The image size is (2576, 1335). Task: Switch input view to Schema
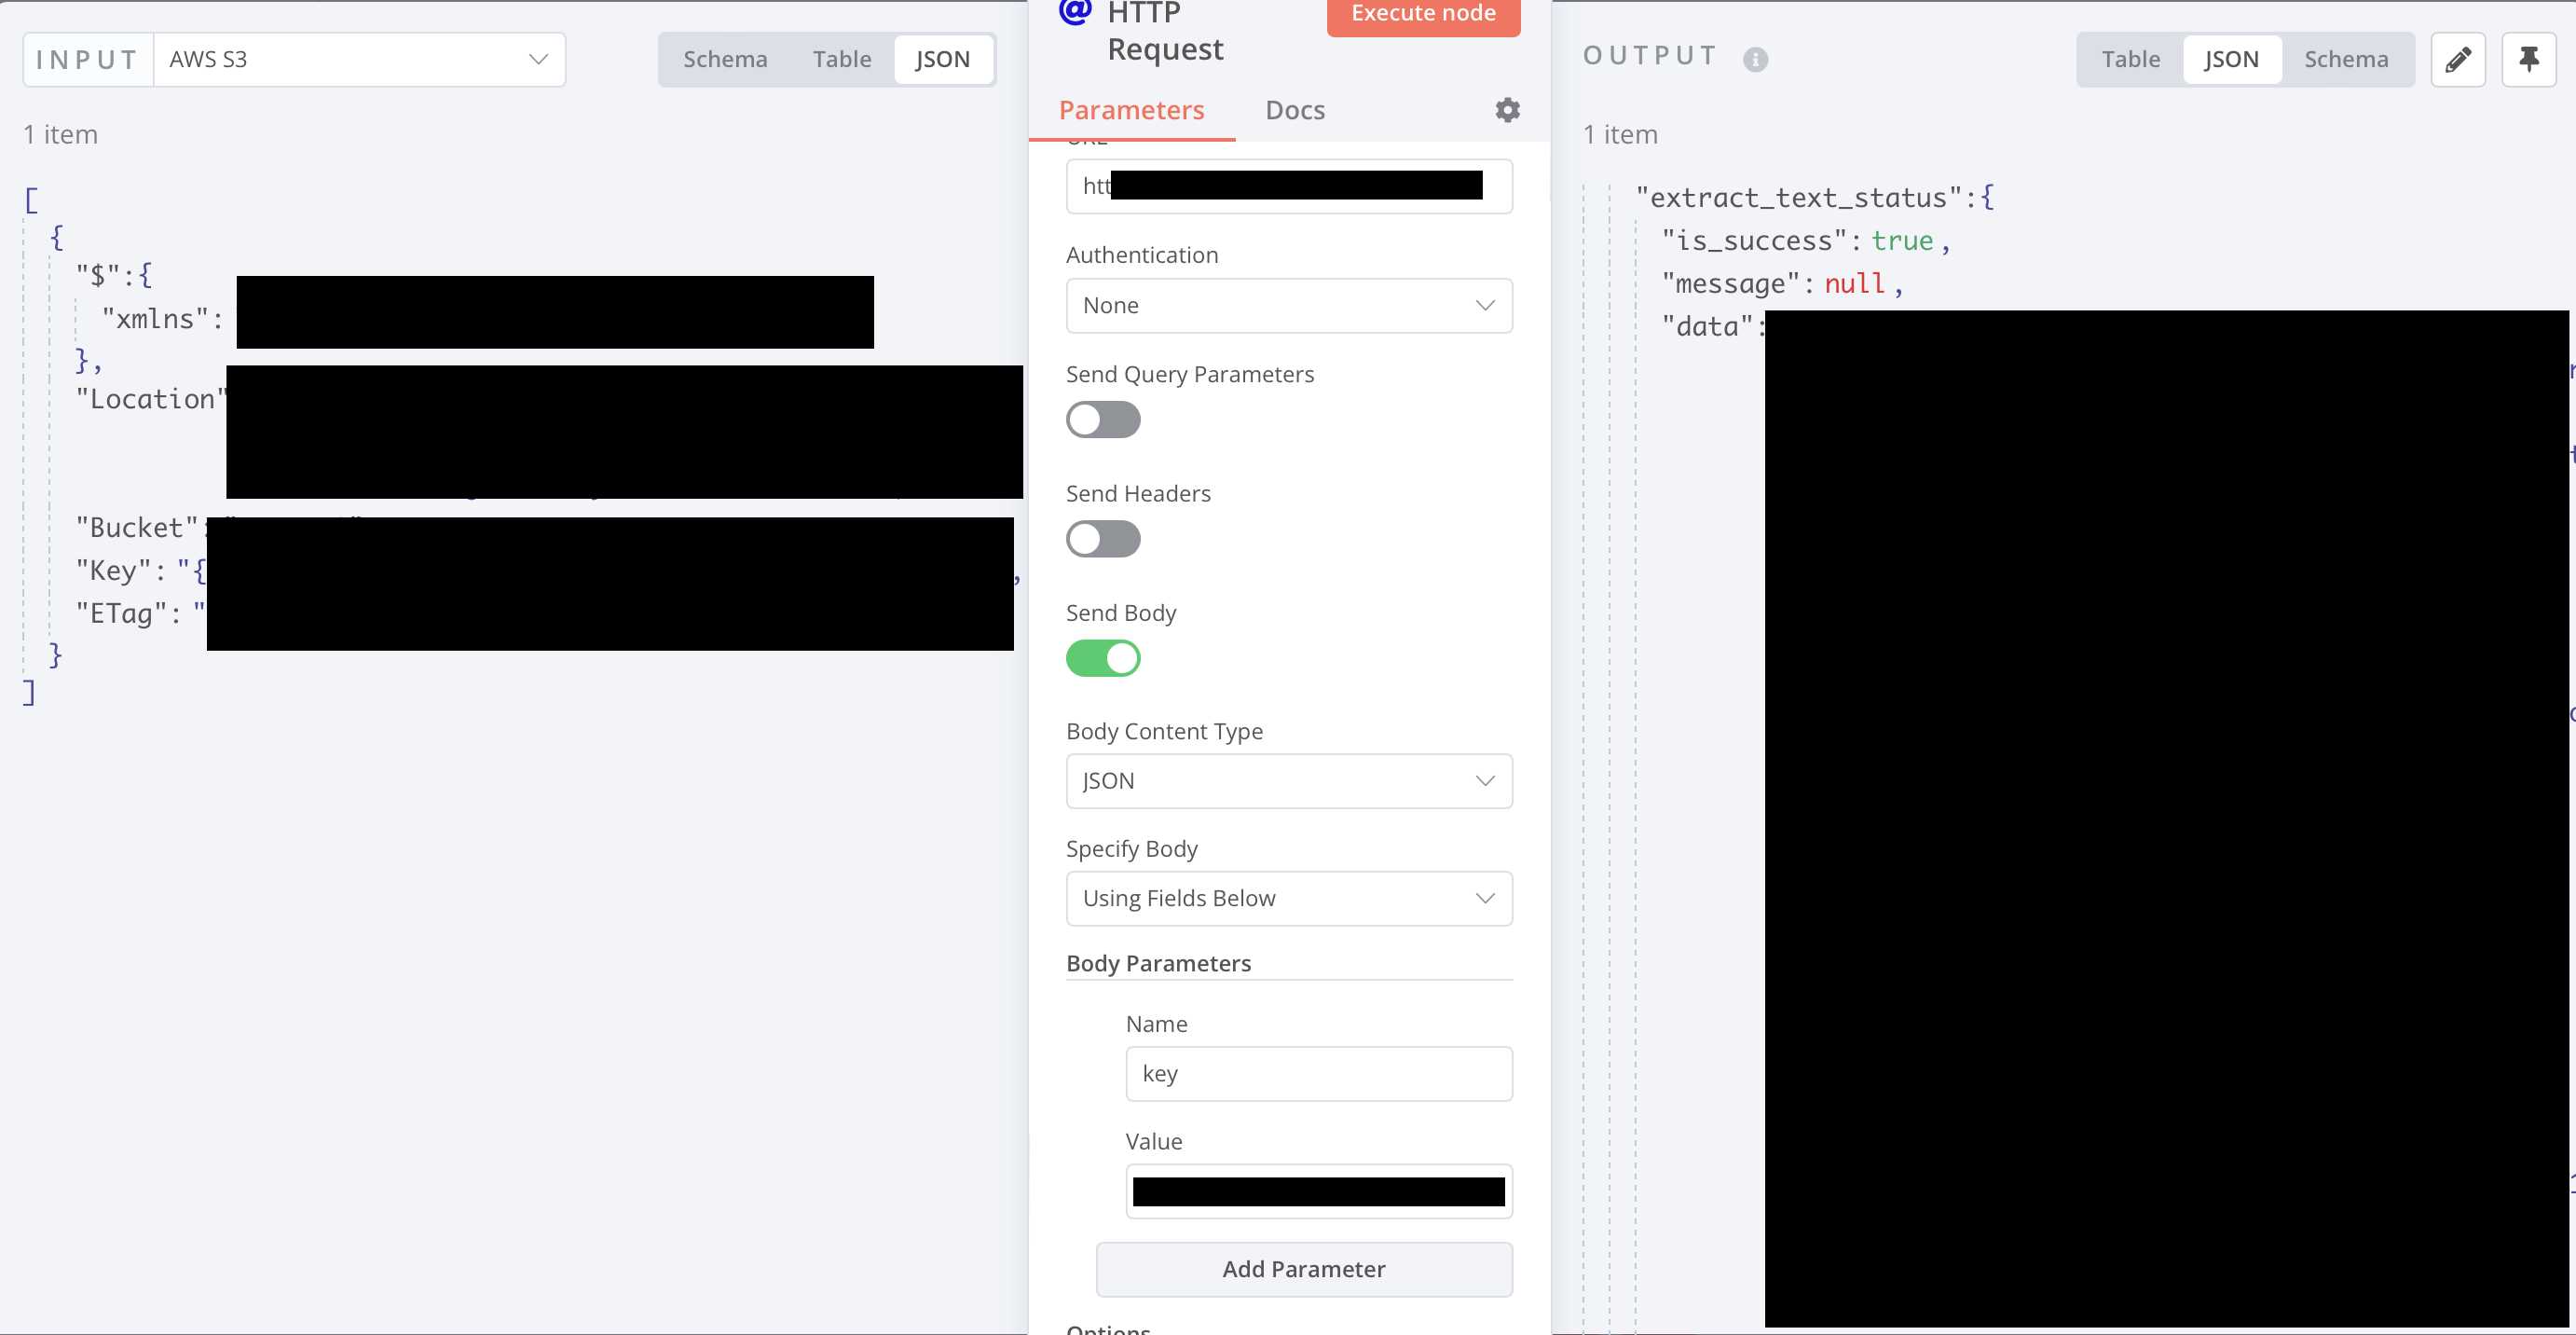725,59
